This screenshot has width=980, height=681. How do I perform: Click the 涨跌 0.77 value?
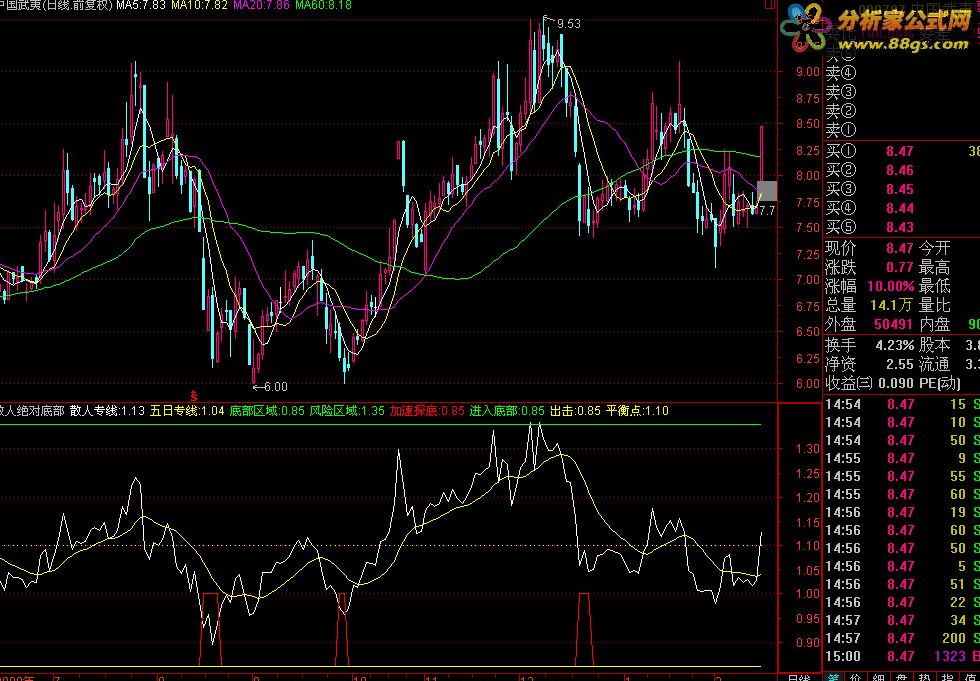pyautogui.click(x=899, y=268)
